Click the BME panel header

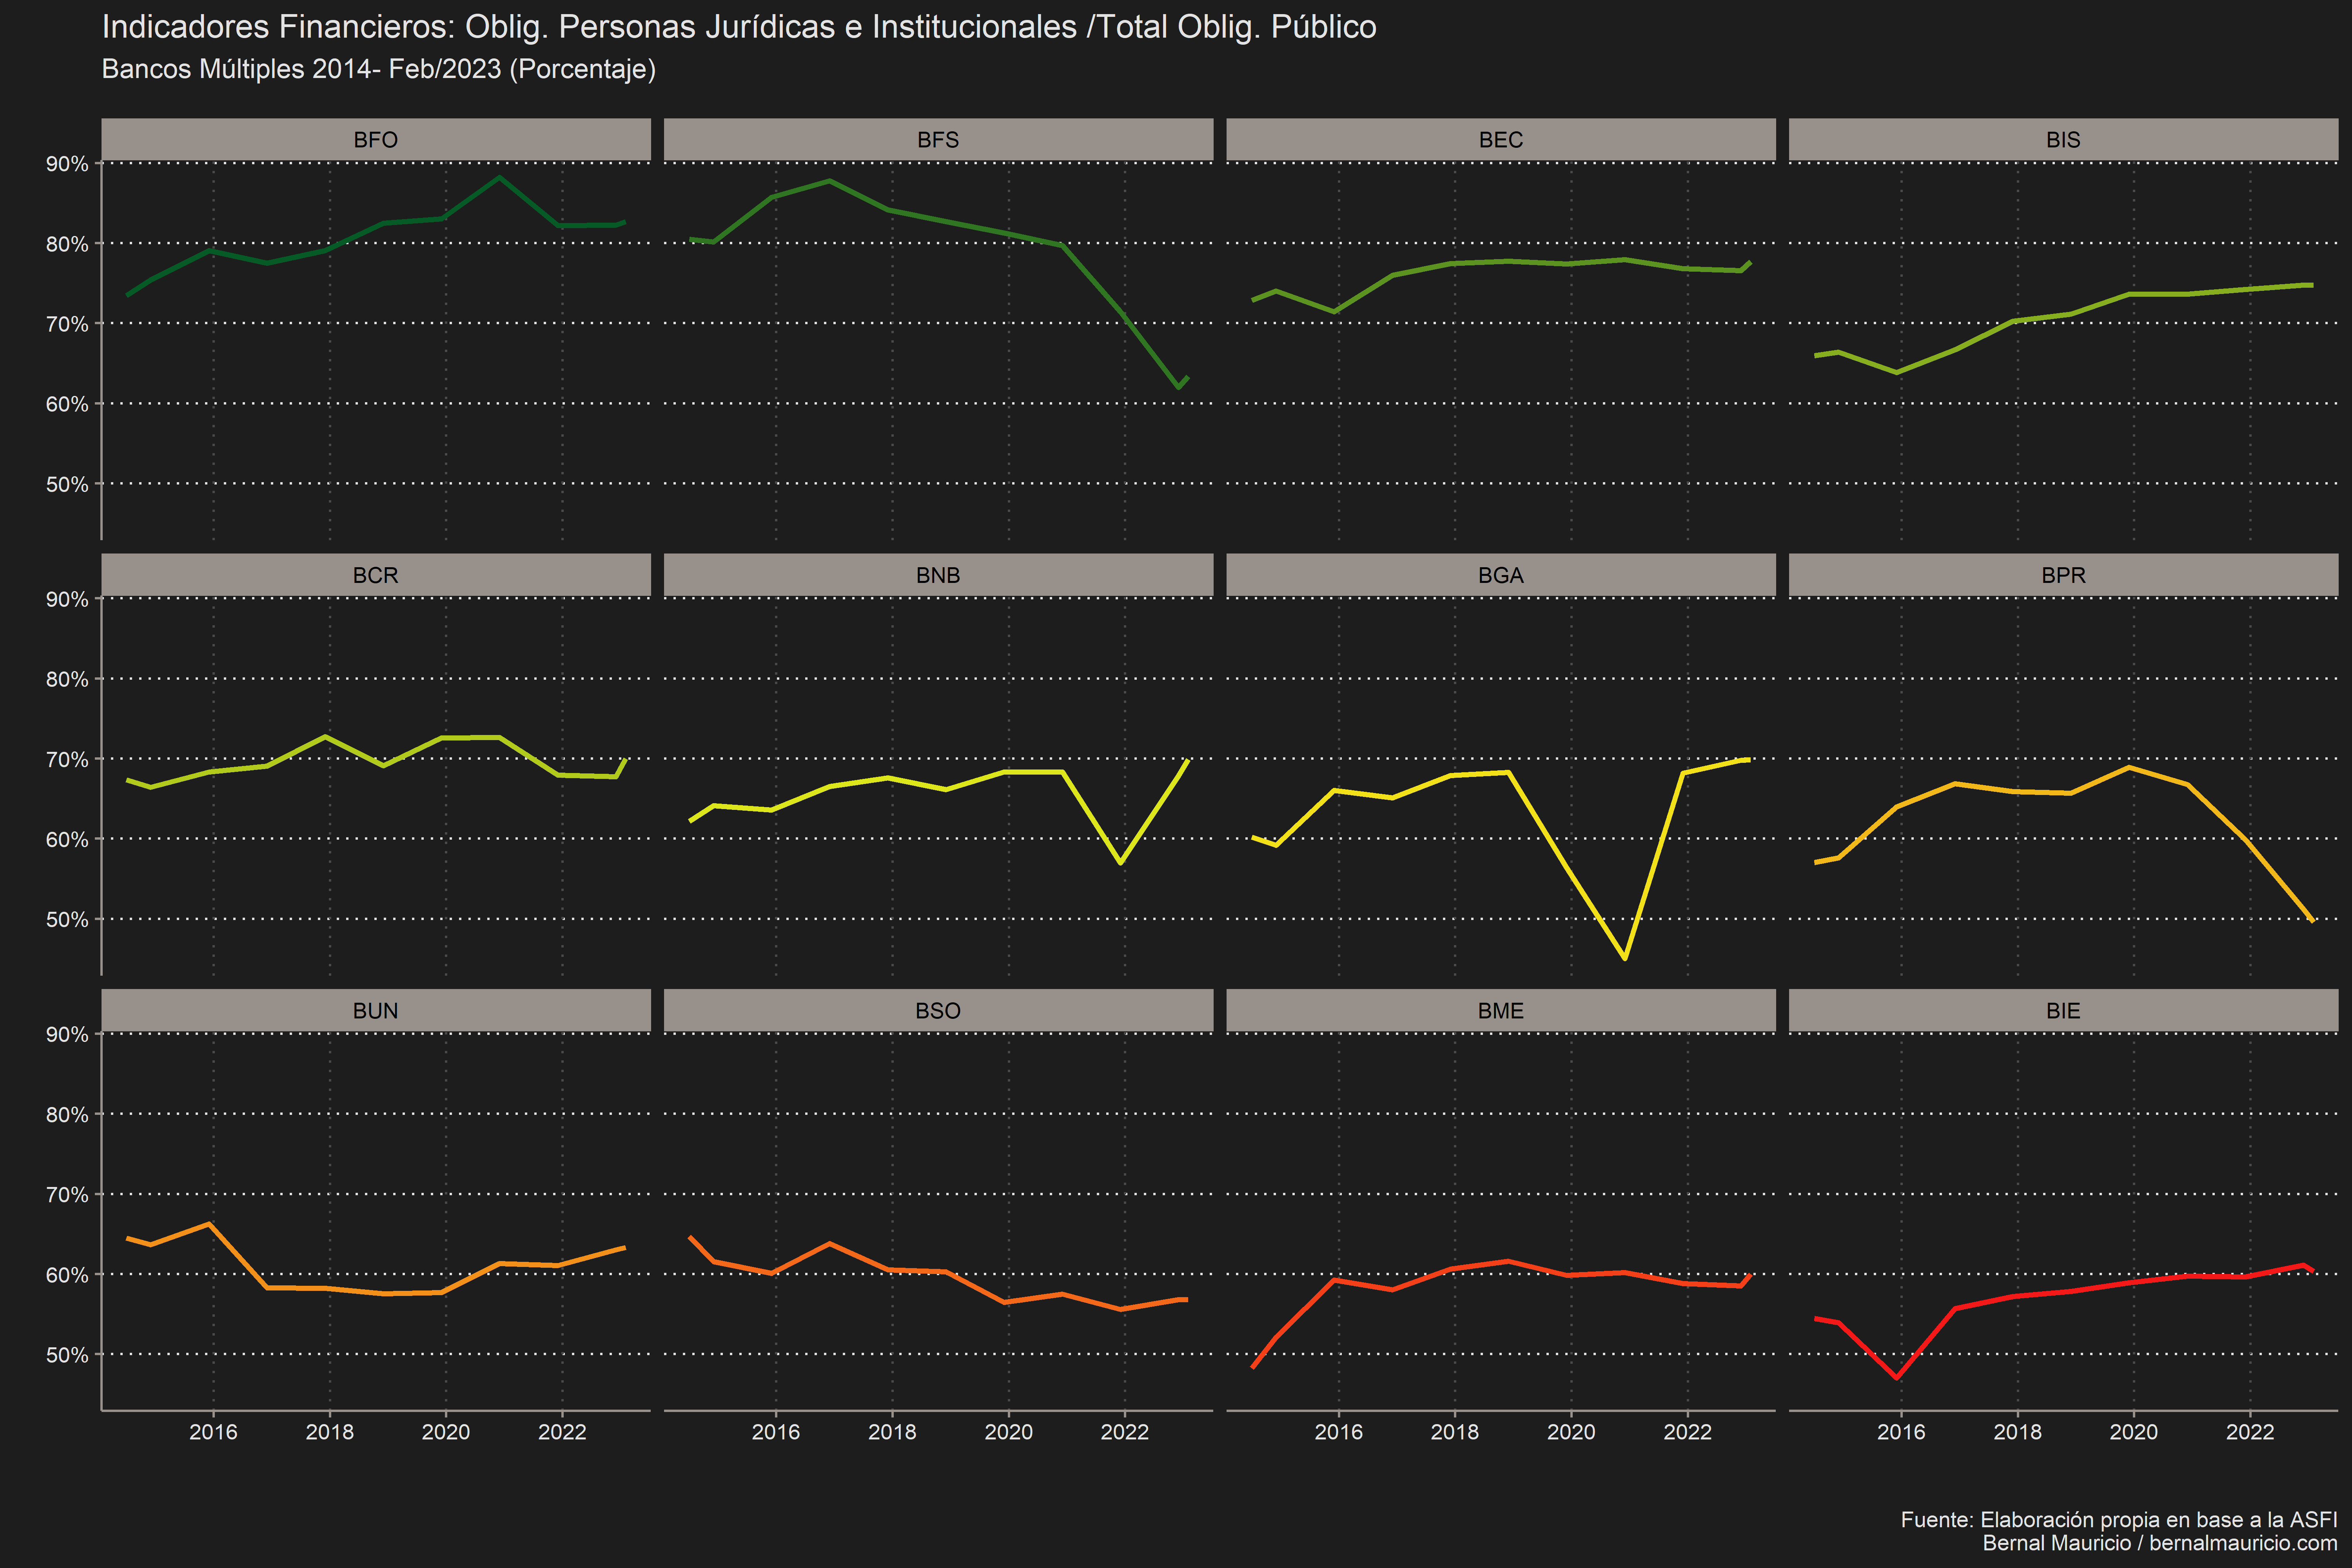1501,1011
